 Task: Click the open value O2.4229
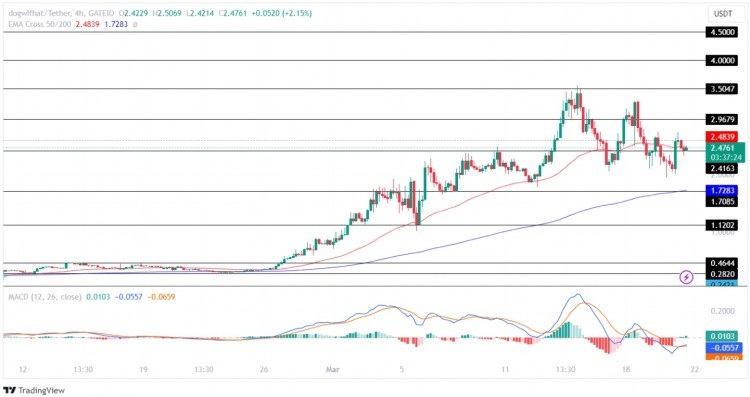click(x=132, y=13)
